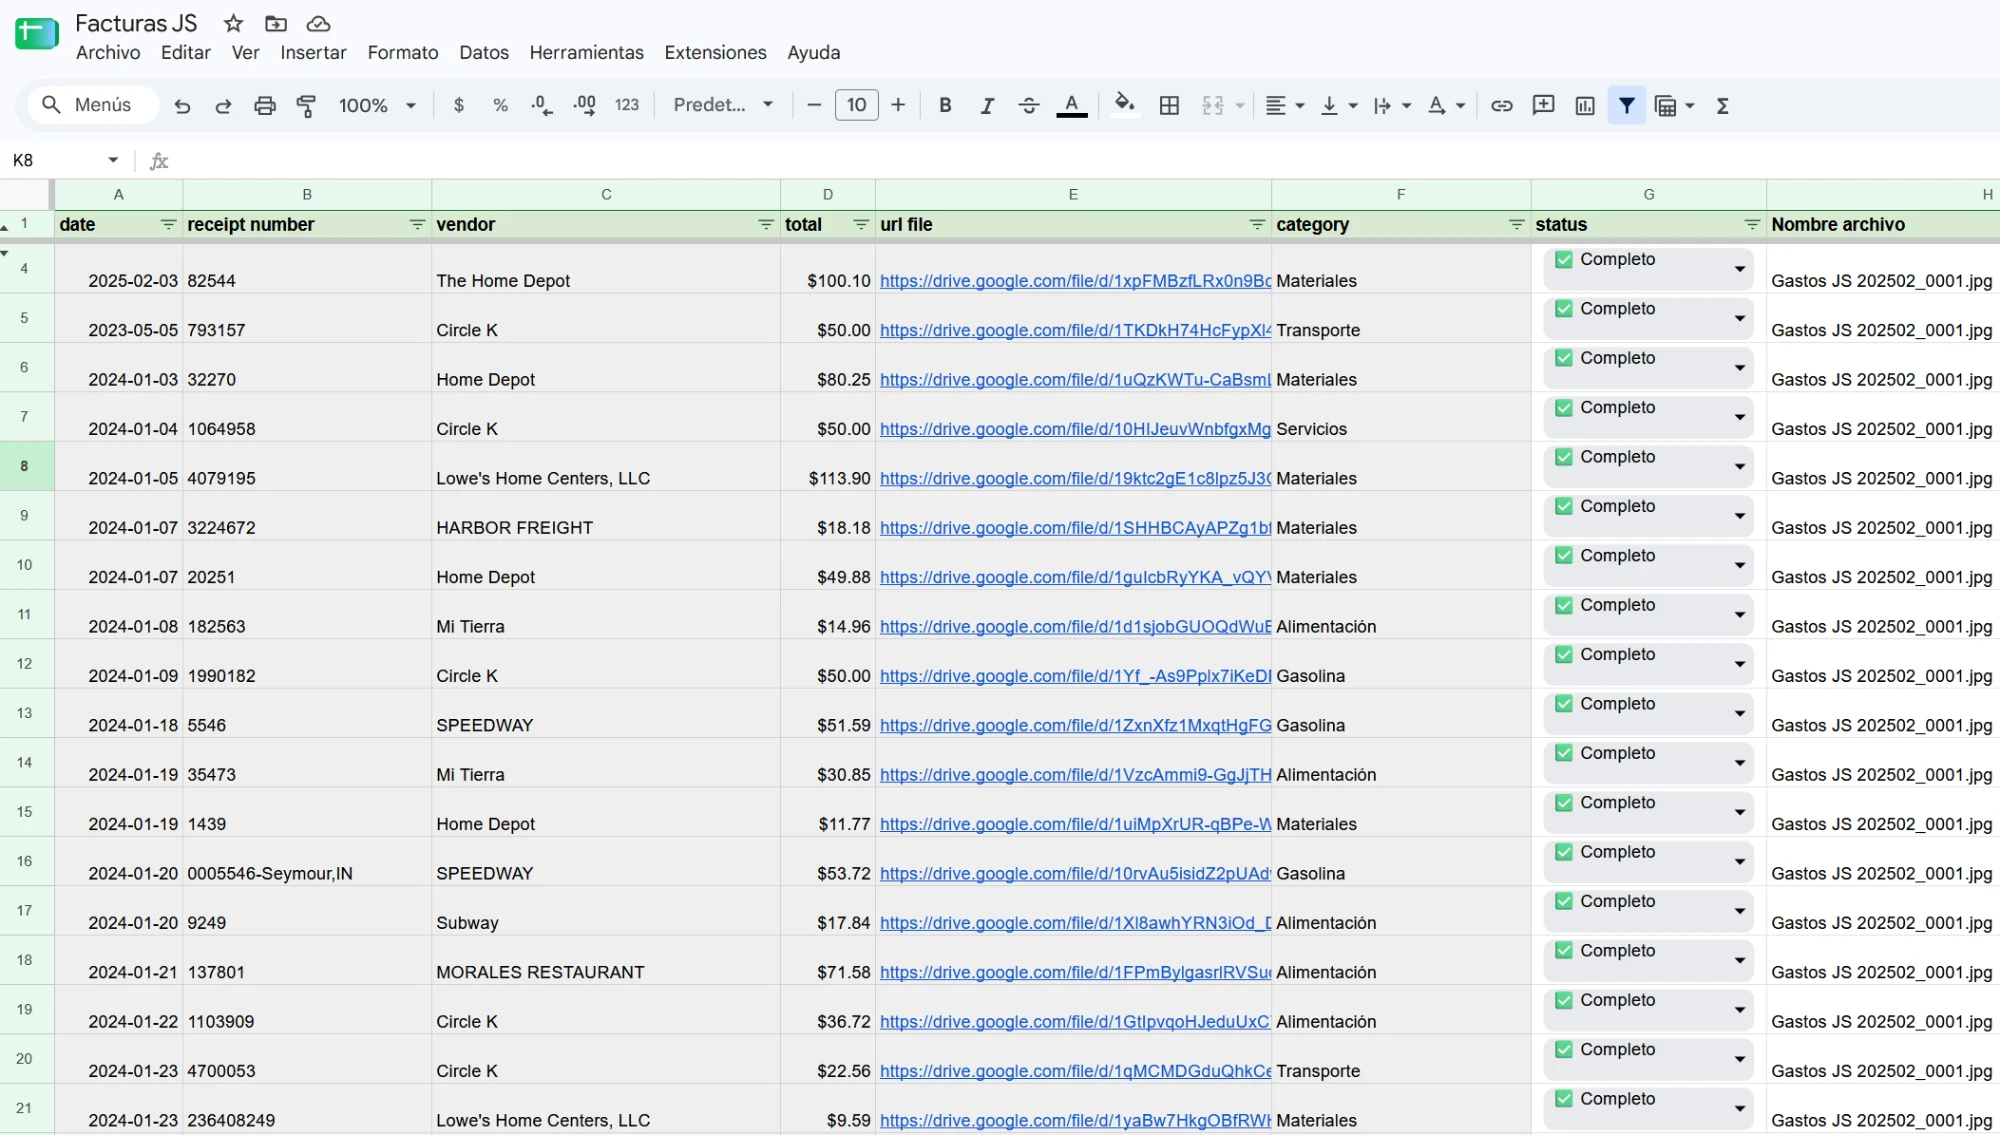Click the Undo arrow icon
2000x1135 pixels.
click(182, 105)
